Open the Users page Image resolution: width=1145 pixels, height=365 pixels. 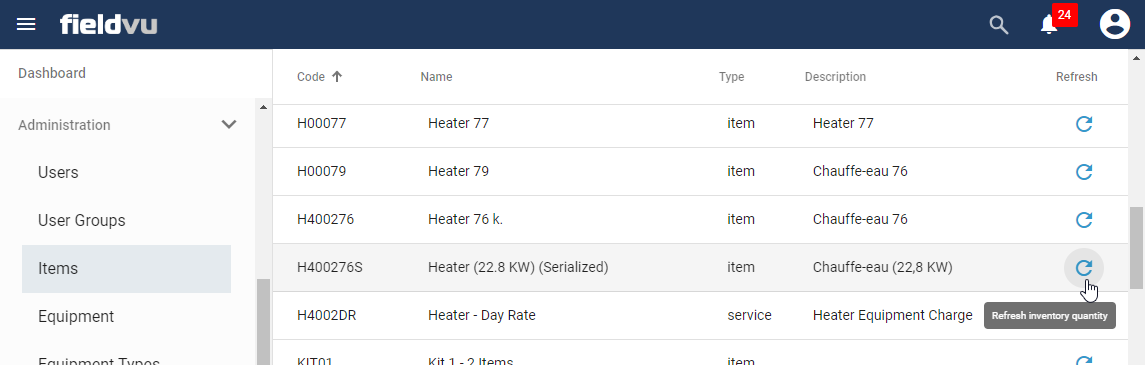point(58,173)
